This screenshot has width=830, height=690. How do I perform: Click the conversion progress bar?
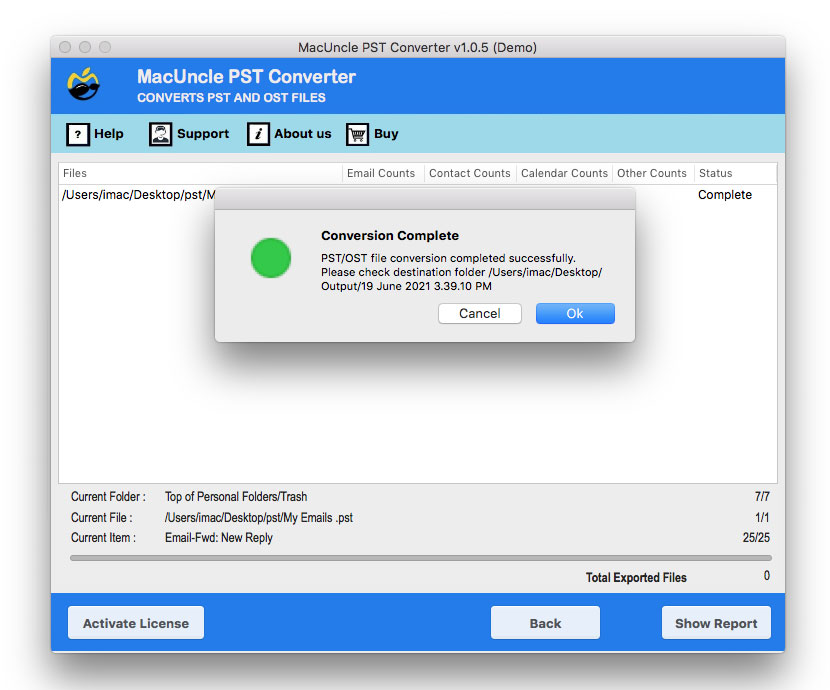tap(420, 557)
